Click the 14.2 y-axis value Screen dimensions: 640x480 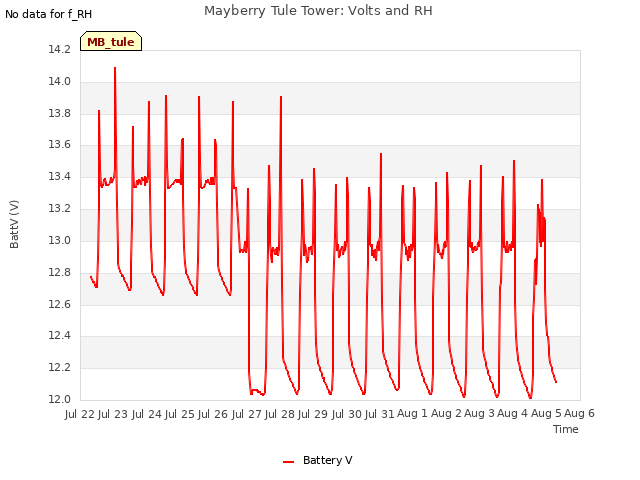point(60,50)
